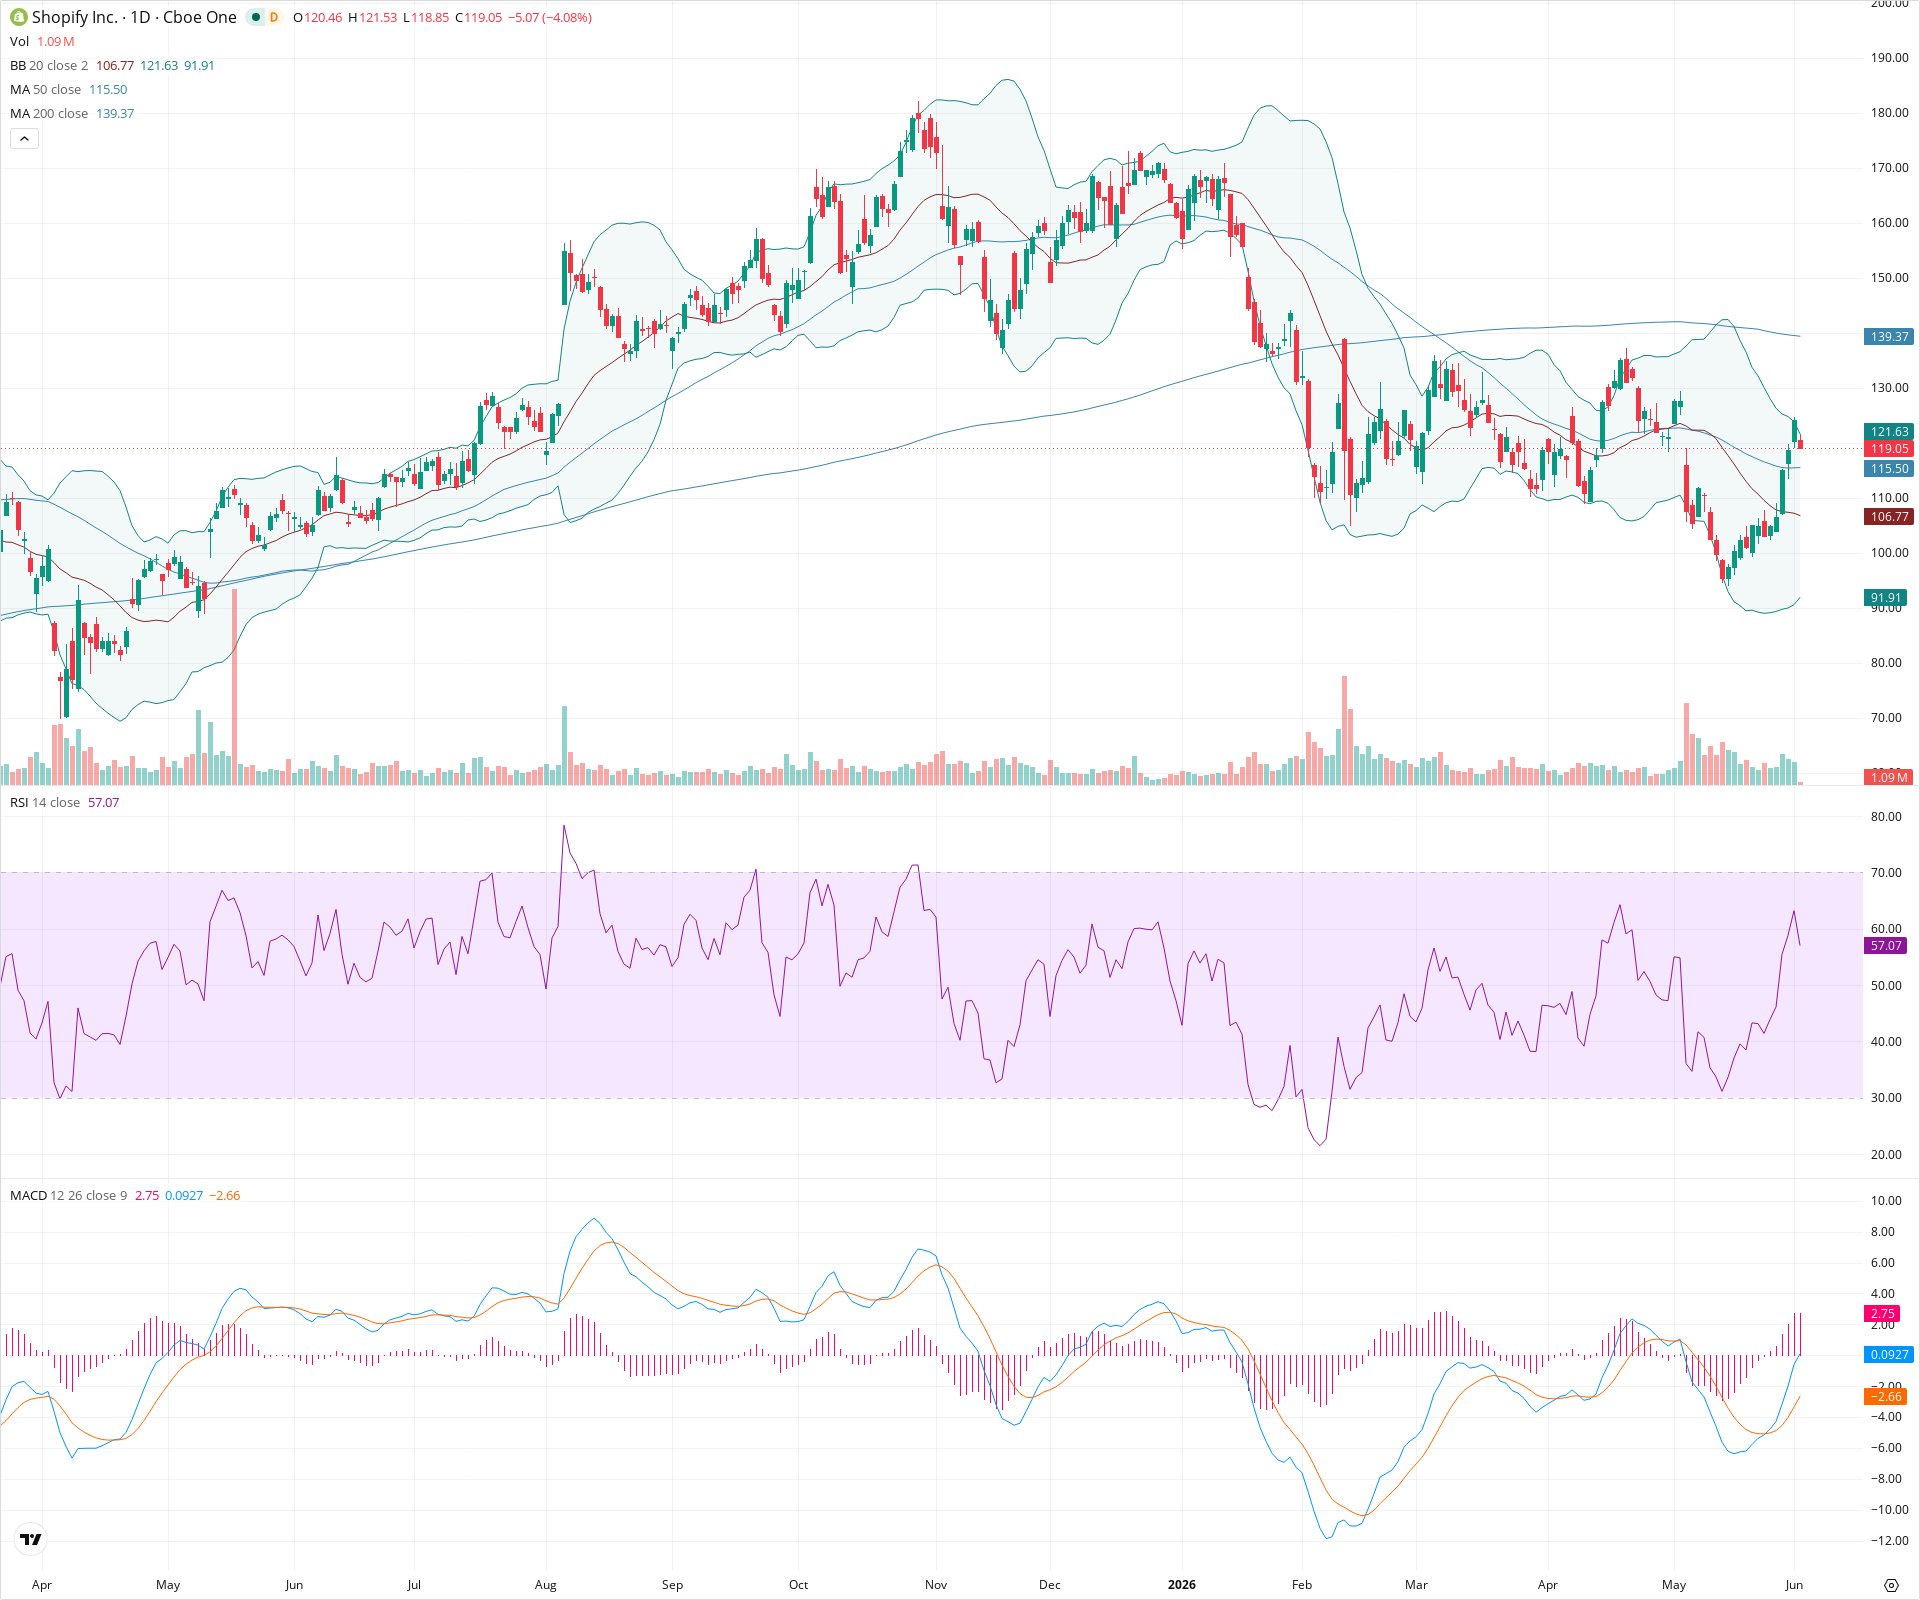Click the green market status dot
Image resolution: width=1920 pixels, height=1600 pixels.
[256, 17]
